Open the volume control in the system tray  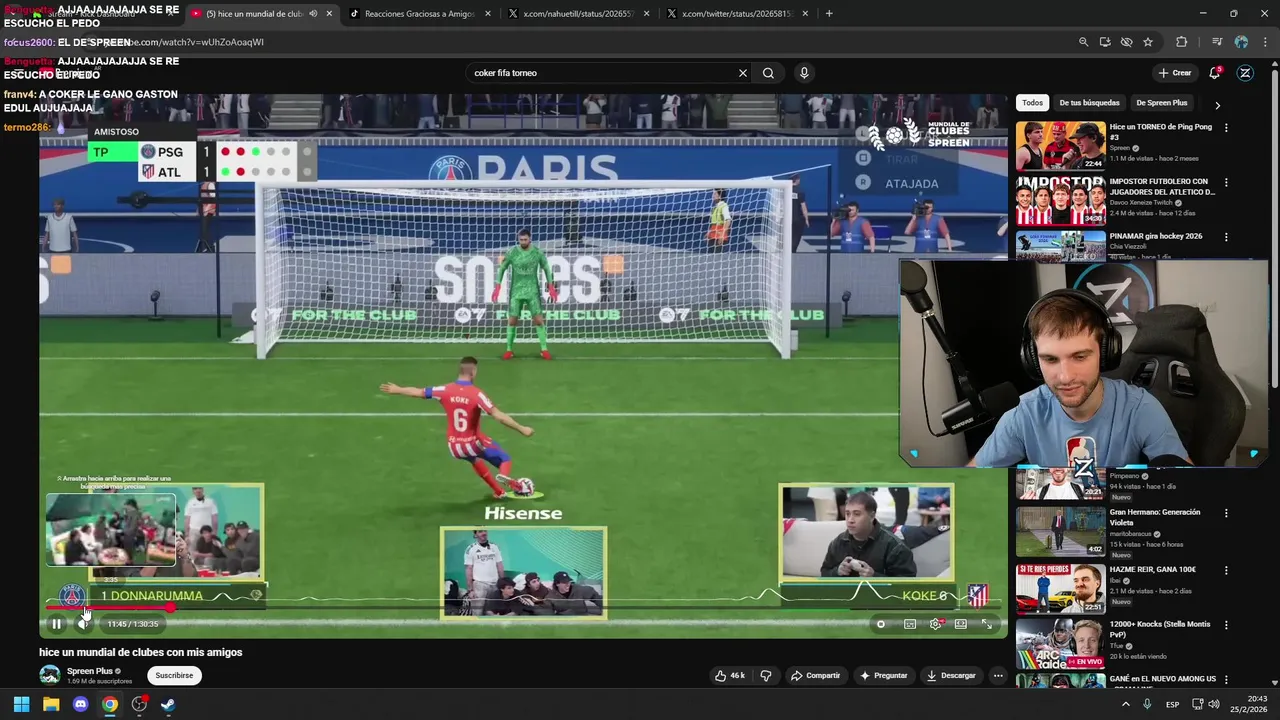1214,704
